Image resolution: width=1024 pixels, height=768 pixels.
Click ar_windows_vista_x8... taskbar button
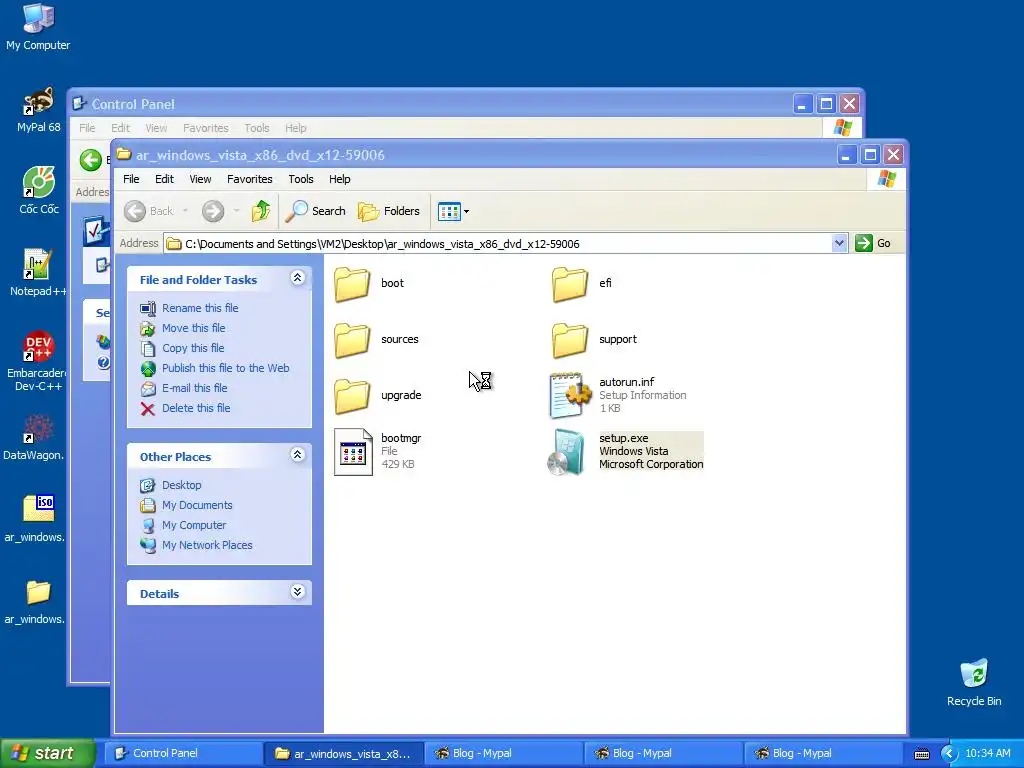[344, 753]
